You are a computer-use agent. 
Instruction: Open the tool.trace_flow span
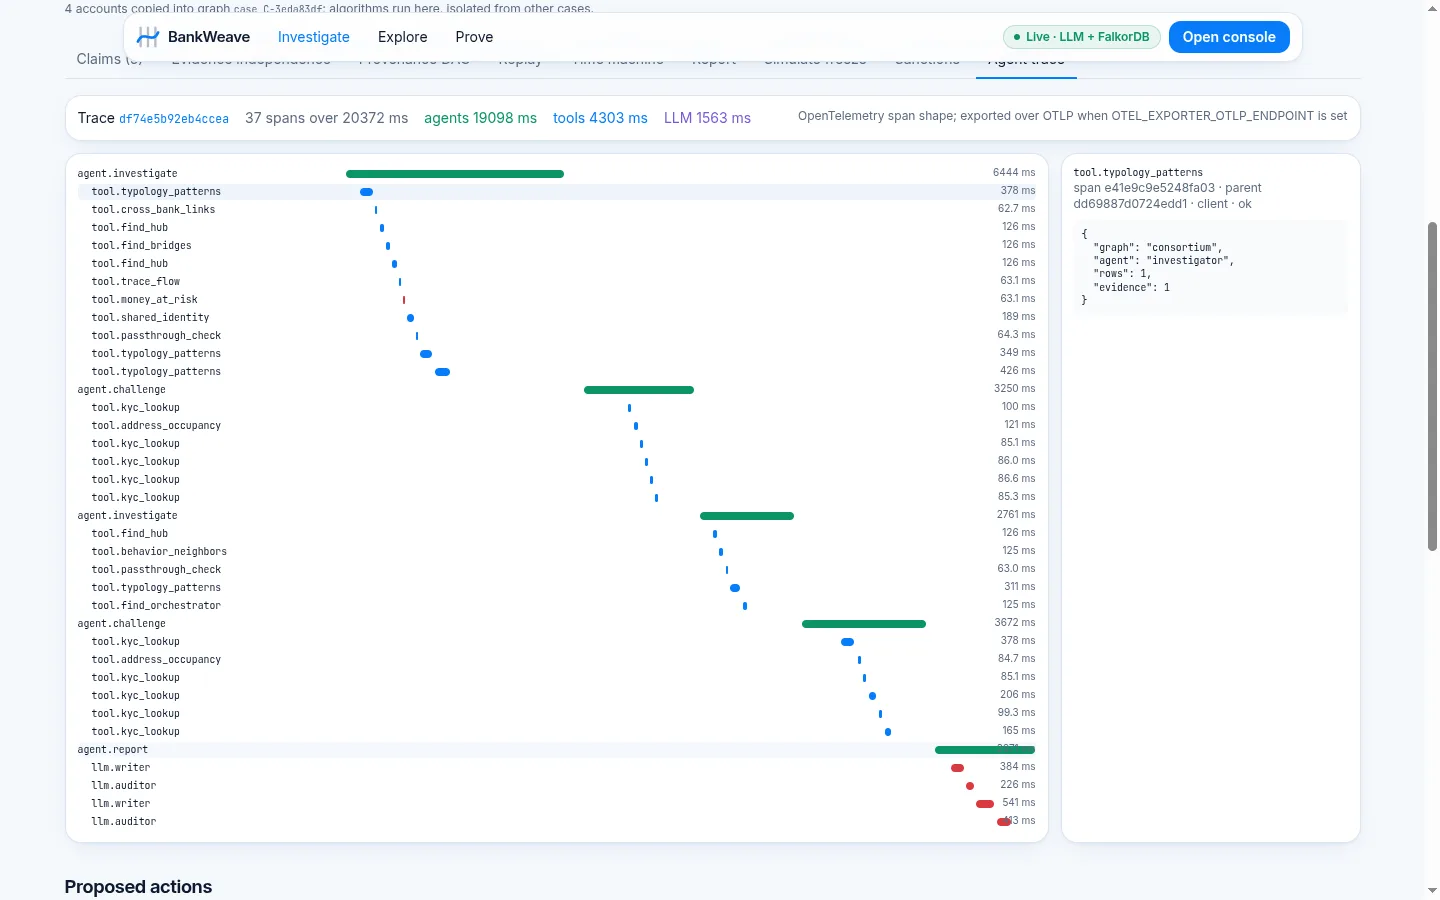point(556,281)
